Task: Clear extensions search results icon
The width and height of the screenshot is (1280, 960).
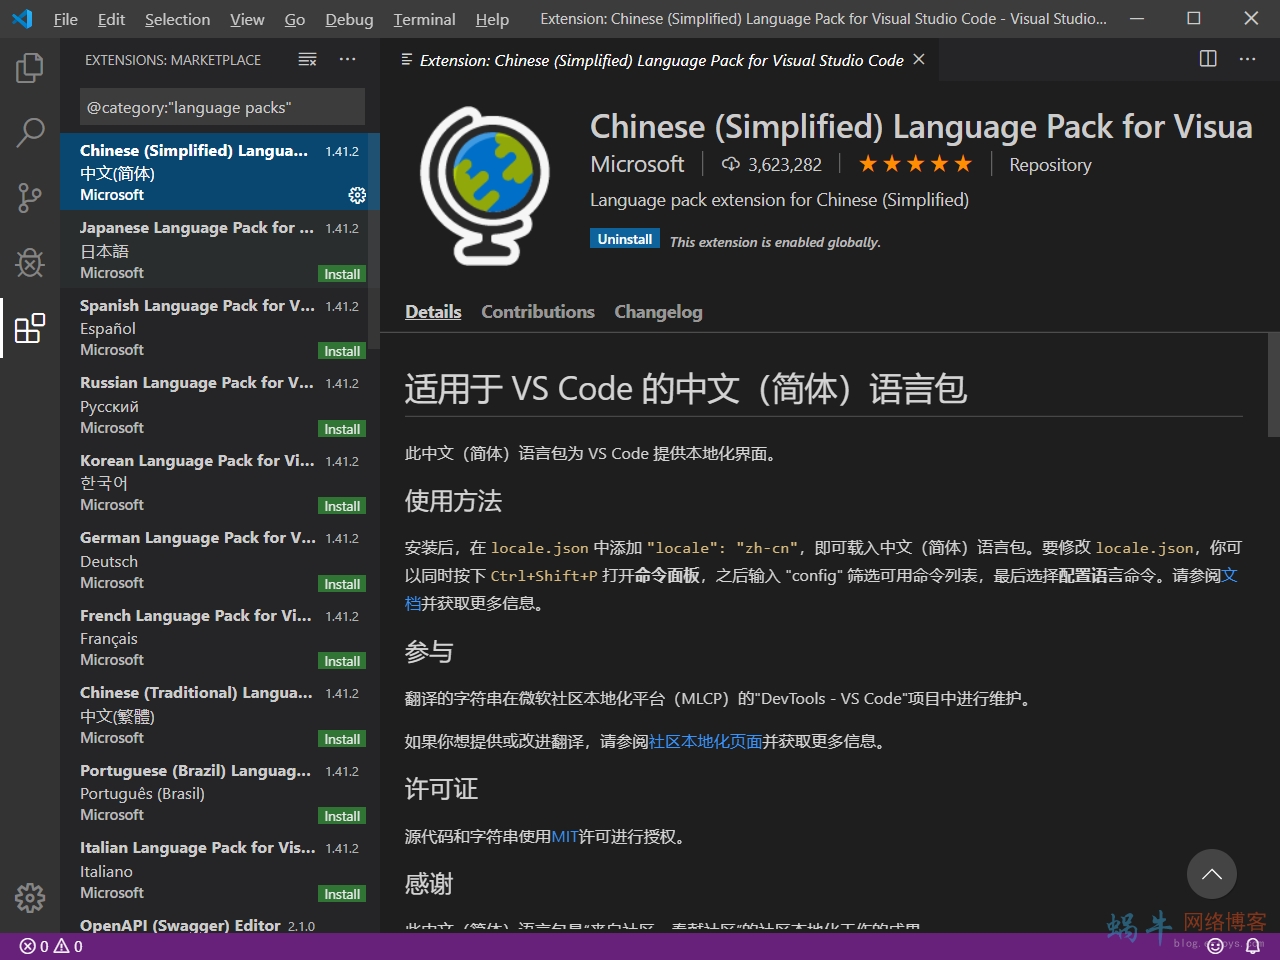Action: coord(308,60)
